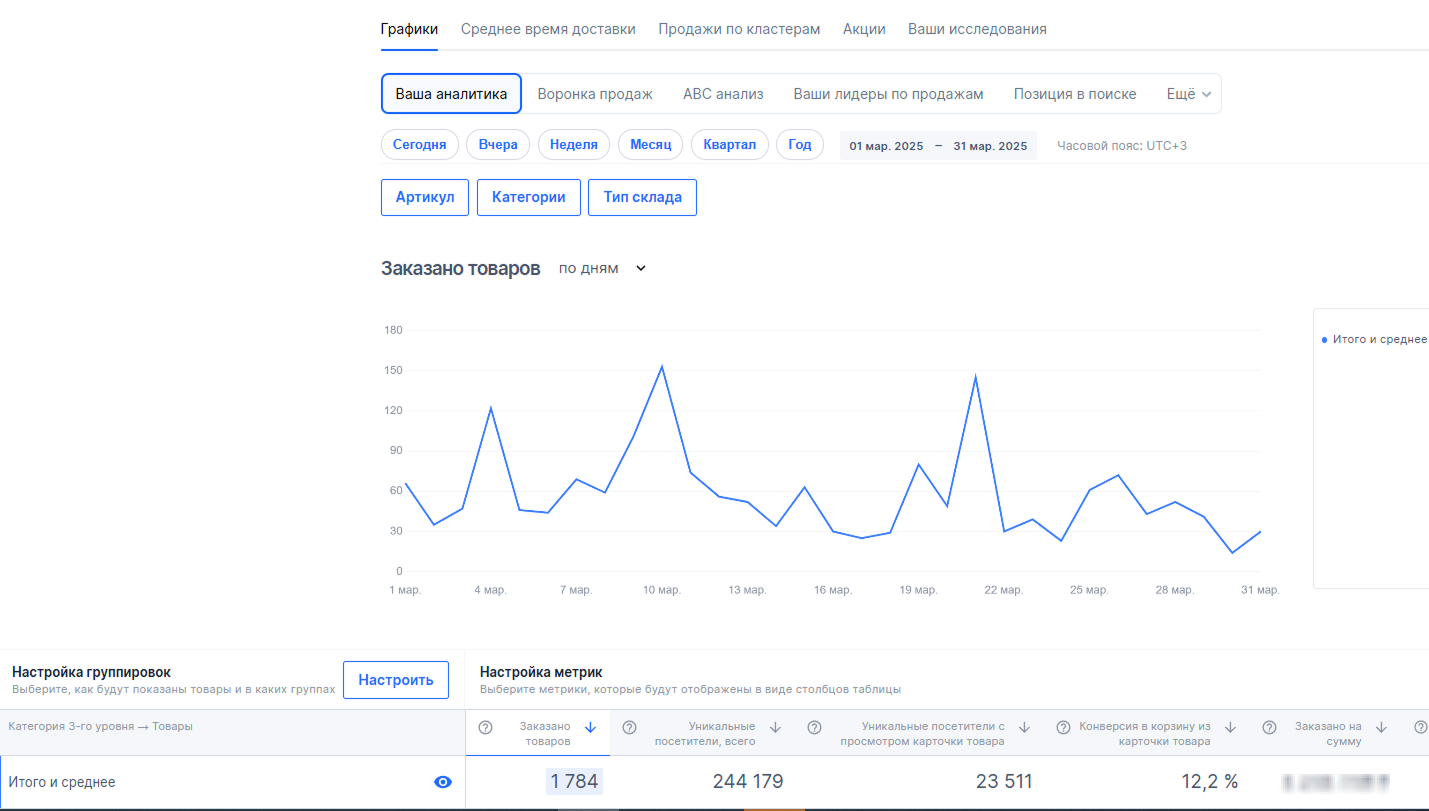
Task: Click the Настроить button
Action: click(396, 680)
